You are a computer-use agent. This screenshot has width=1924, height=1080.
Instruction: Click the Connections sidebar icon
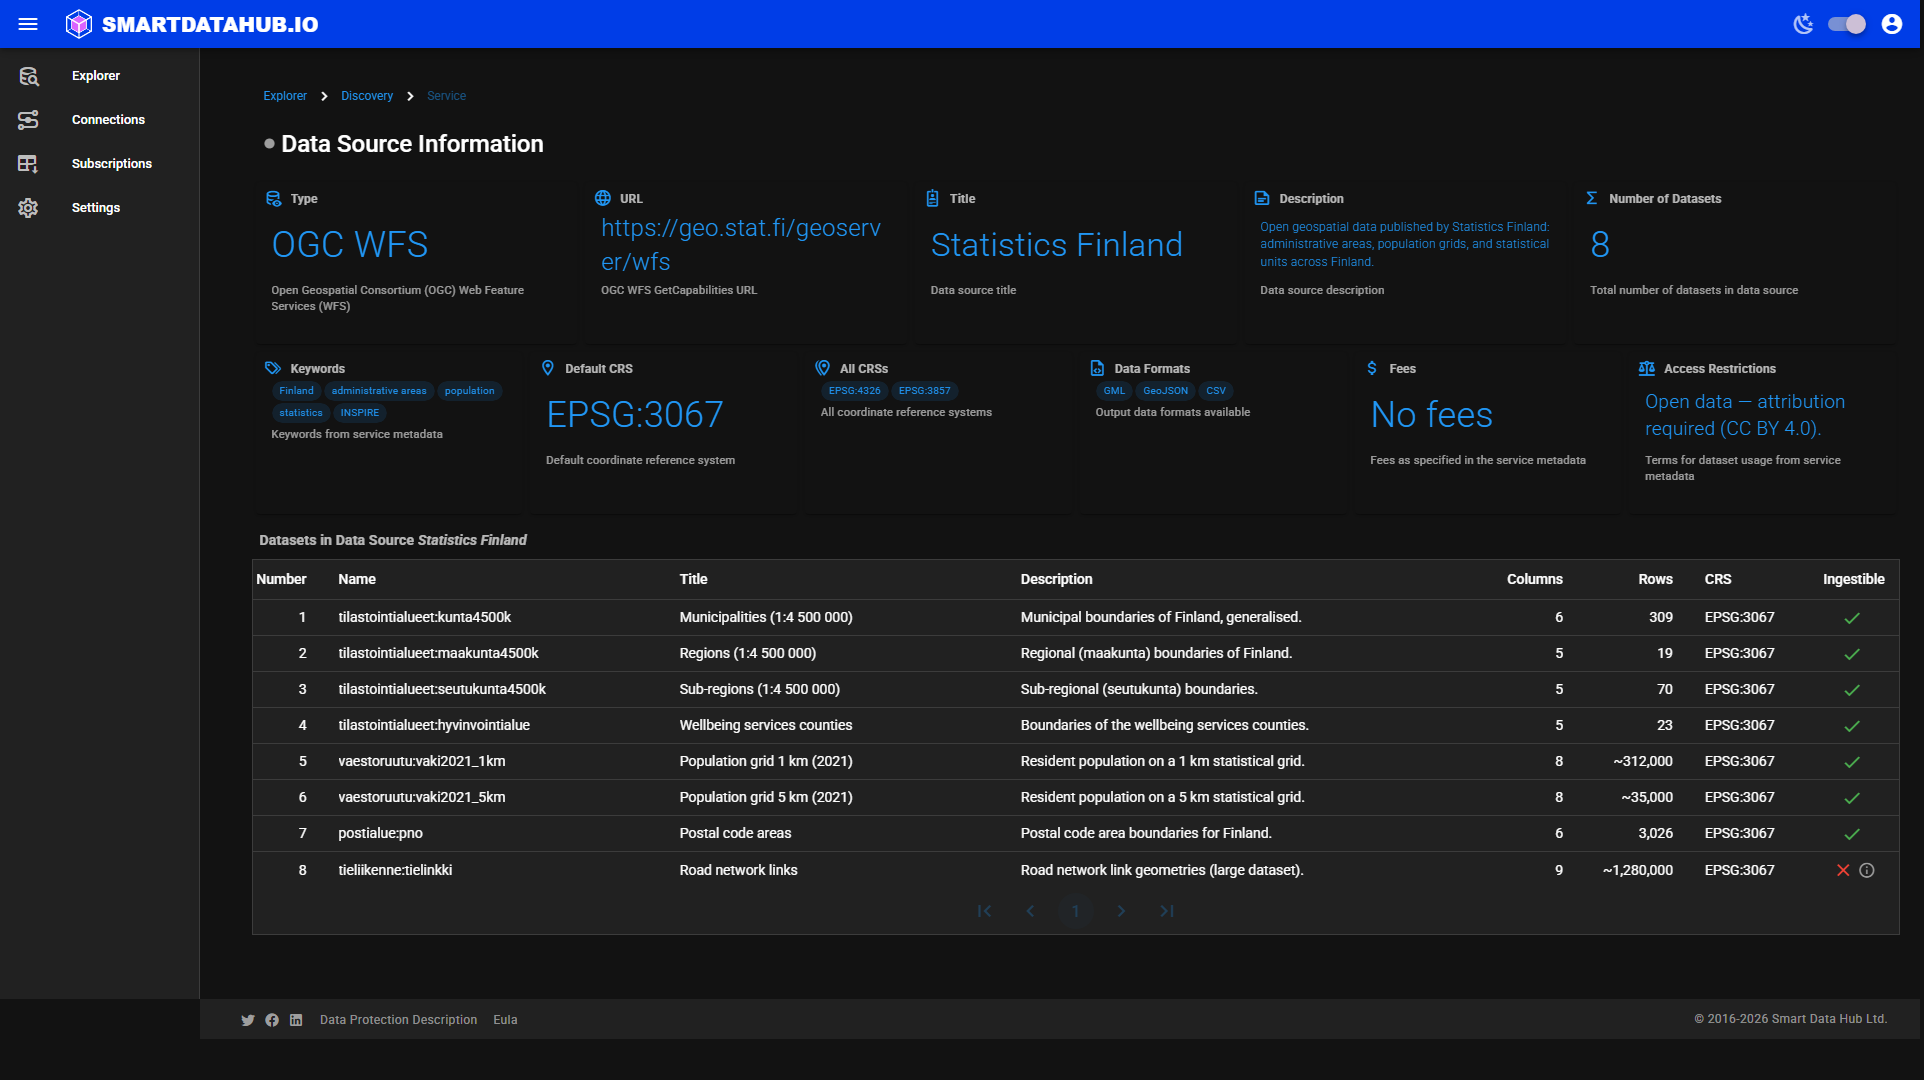coord(28,120)
